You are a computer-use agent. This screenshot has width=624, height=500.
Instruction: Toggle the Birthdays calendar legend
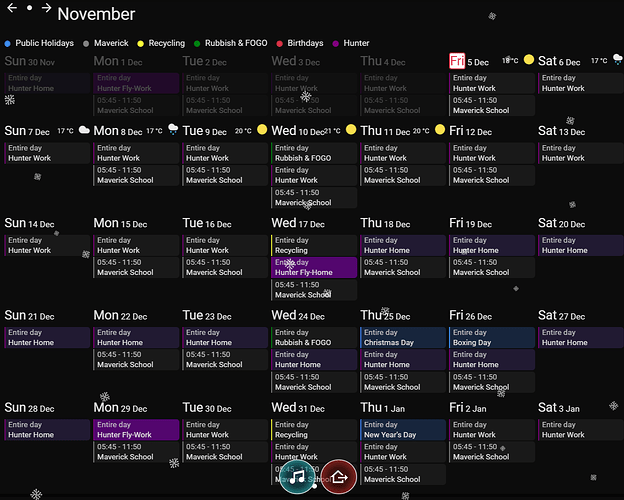pos(300,43)
